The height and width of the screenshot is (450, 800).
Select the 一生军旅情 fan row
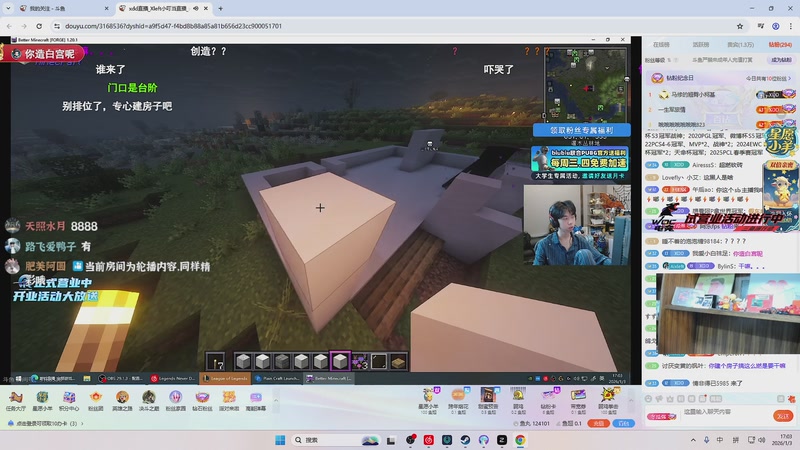pyautogui.click(x=720, y=110)
